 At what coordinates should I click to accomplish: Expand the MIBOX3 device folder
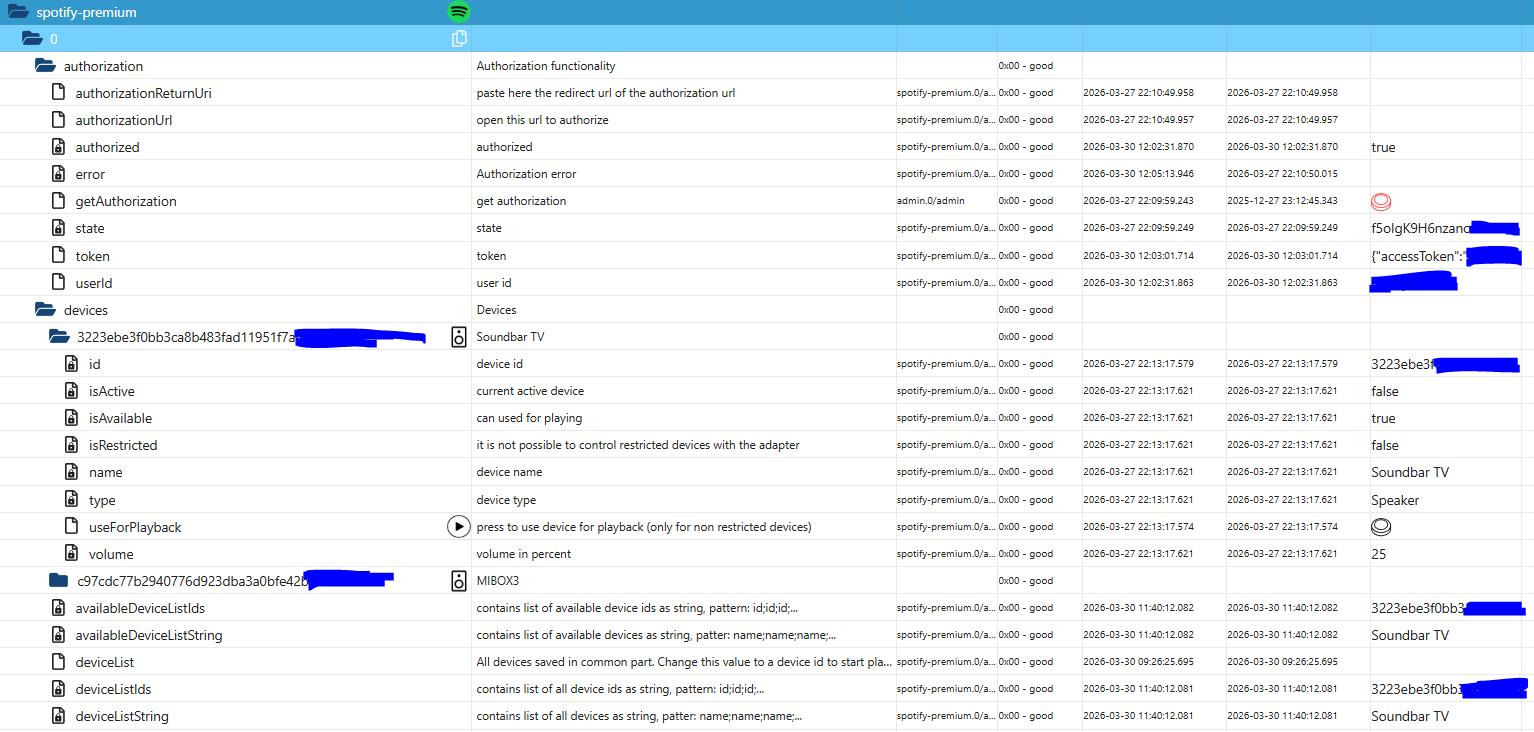click(58, 580)
